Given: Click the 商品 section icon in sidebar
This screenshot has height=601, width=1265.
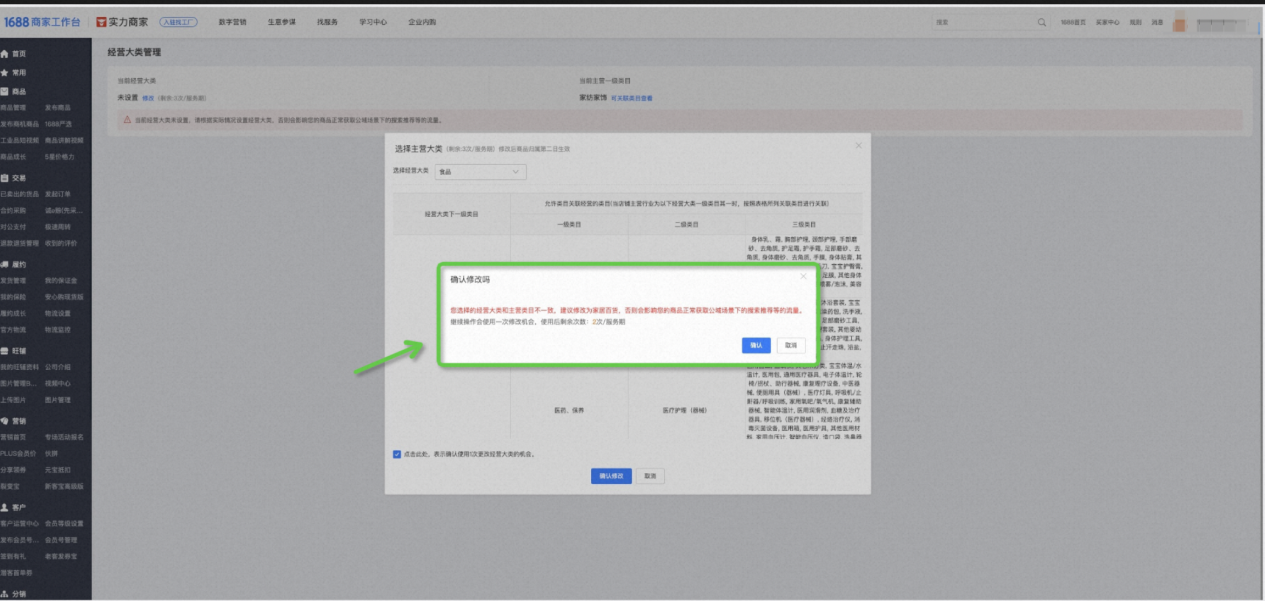Looking at the screenshot, I should [6, 92].
